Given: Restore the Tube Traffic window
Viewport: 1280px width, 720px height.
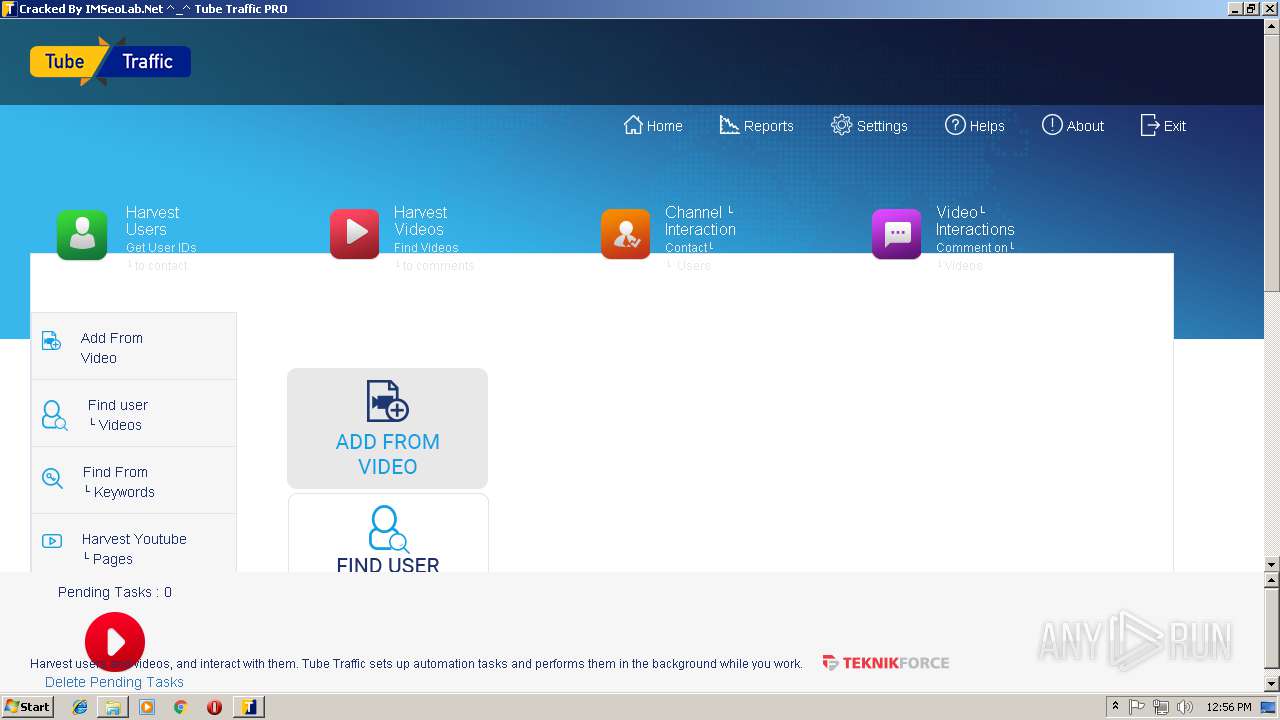Looking at the screenshot, I should pyautogui.click(x=1250, y=9).
